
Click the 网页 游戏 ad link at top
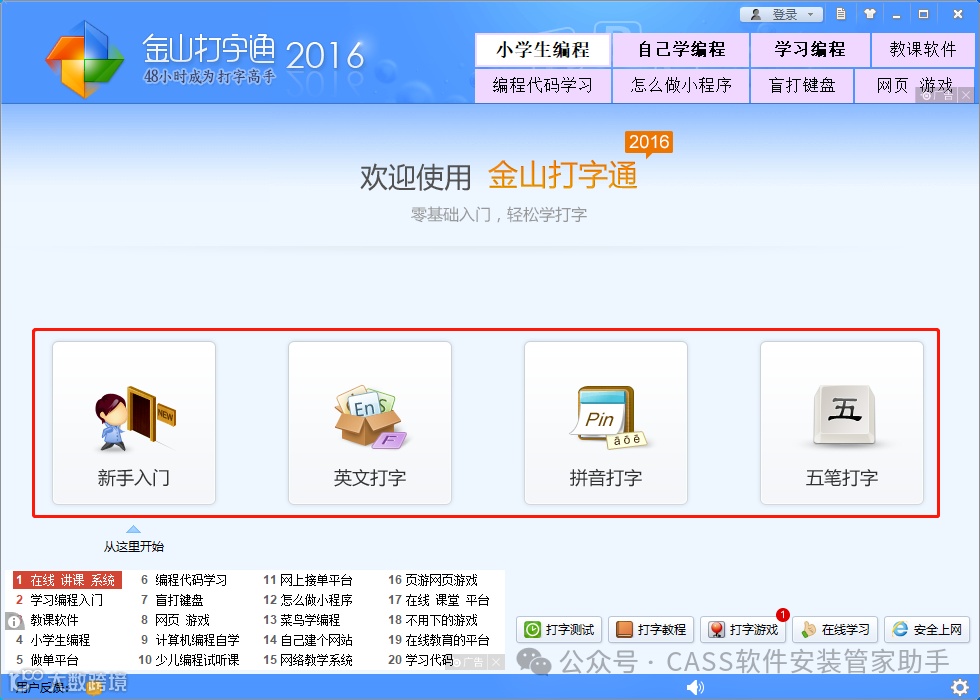(914, 86)
